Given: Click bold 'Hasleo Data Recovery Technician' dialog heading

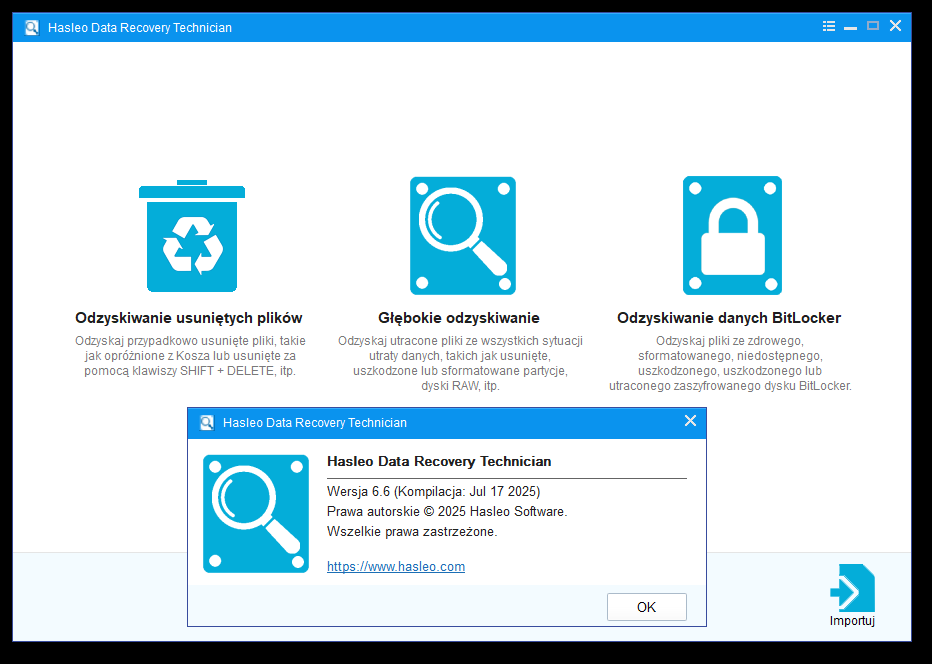Looking at the screenshot, I should [x=439, y=461].
